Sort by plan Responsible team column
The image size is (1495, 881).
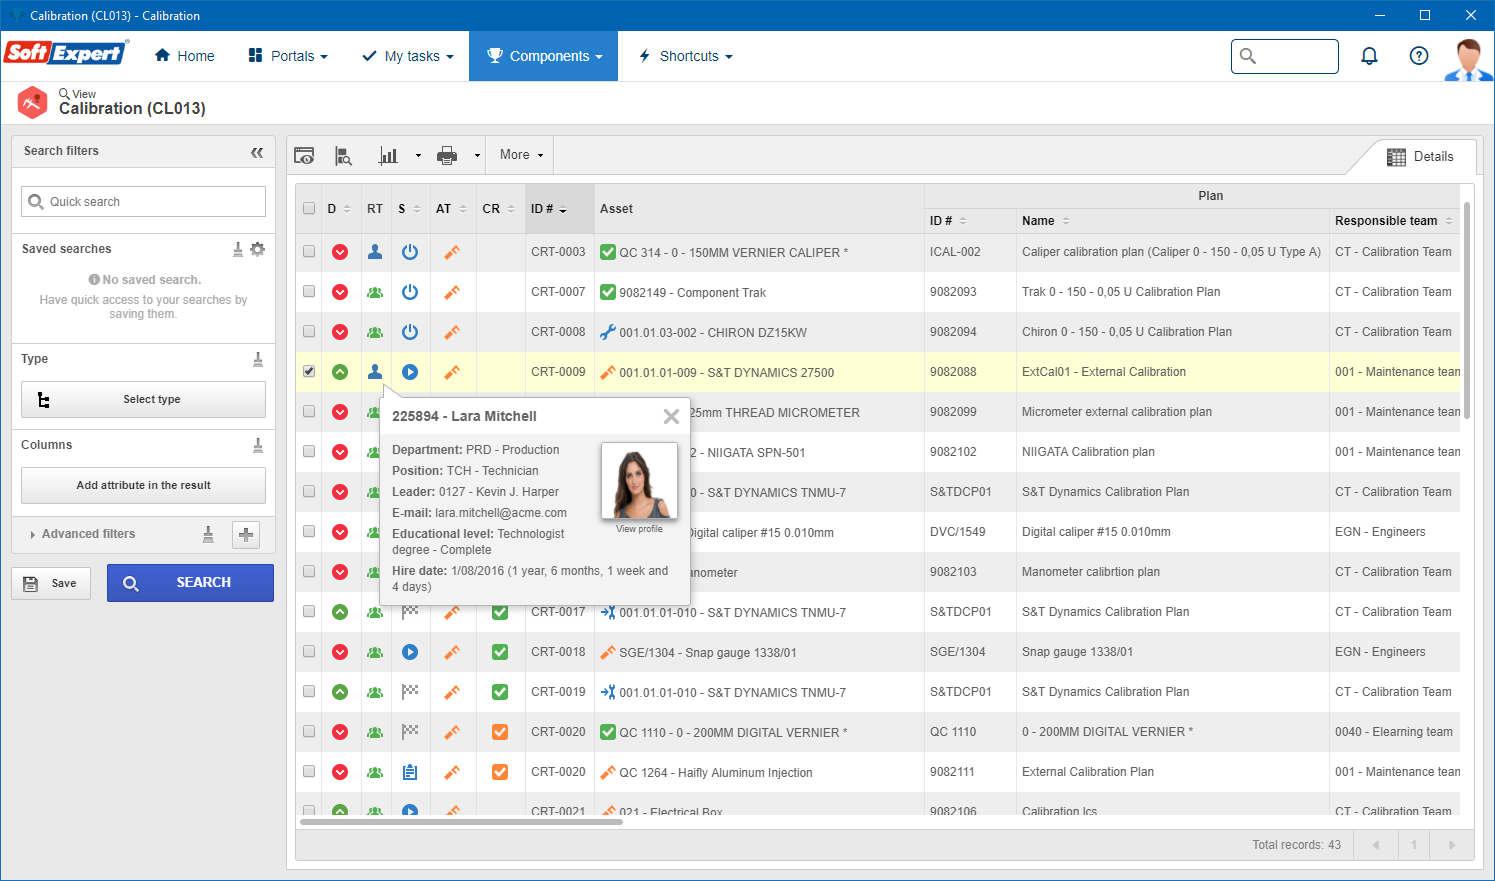click(1393, 221)
